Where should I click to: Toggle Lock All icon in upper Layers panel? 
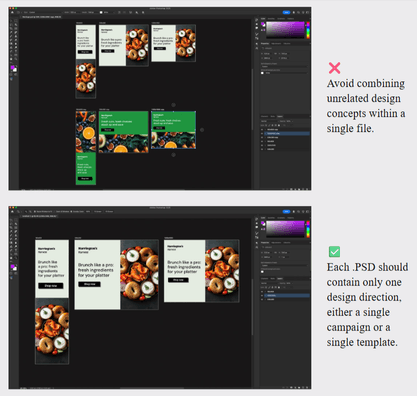(x=279, y=125)
